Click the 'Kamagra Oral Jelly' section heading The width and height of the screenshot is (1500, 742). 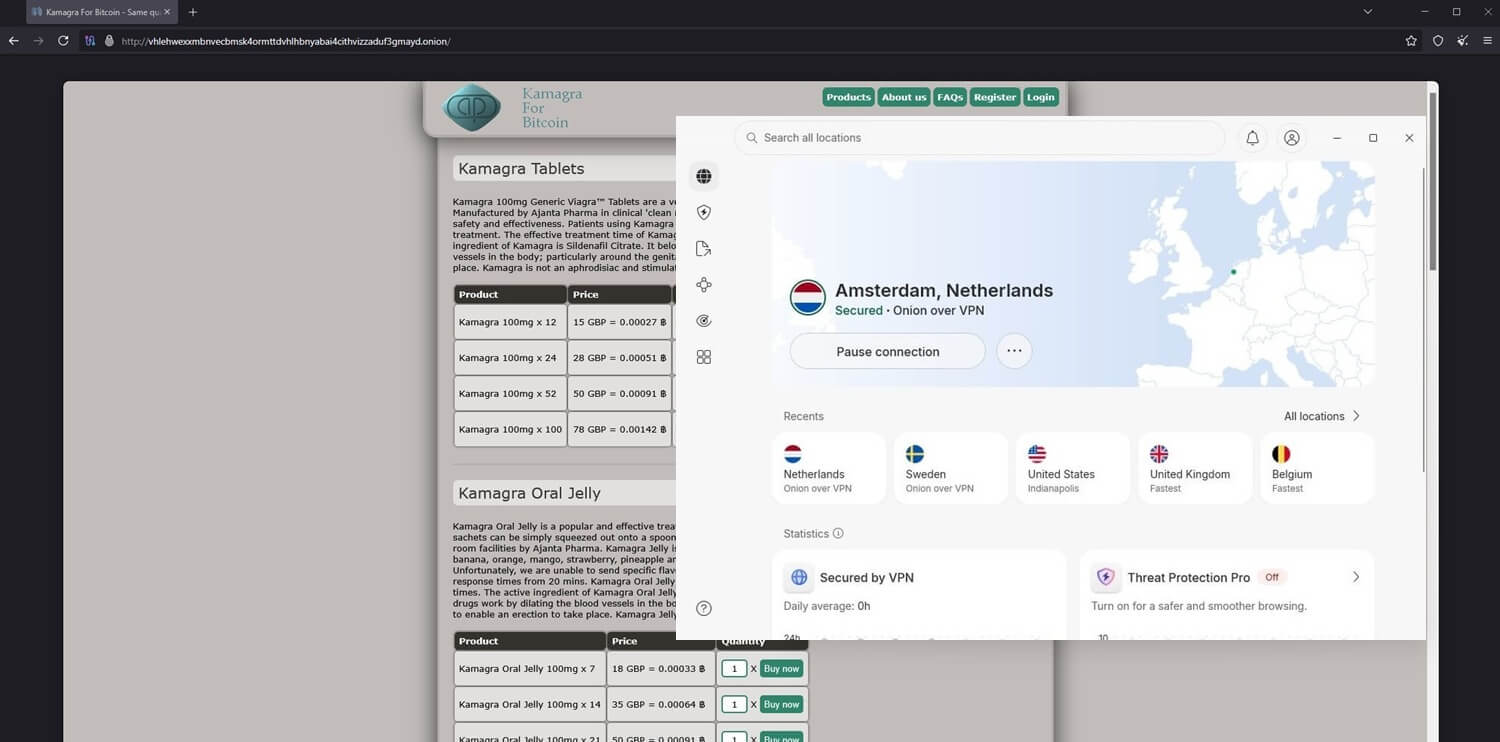coord(529,493)
